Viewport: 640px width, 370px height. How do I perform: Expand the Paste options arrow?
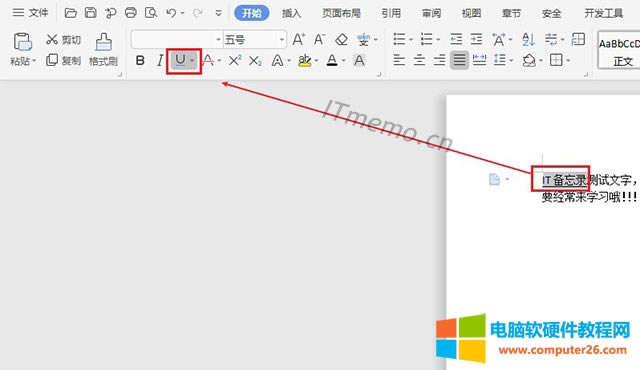click(34, 61)
